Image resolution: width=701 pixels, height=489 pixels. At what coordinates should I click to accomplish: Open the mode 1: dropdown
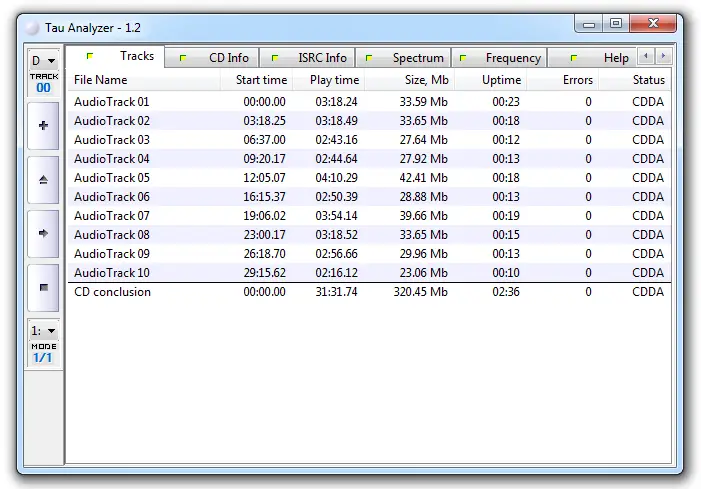coord(43,331)
